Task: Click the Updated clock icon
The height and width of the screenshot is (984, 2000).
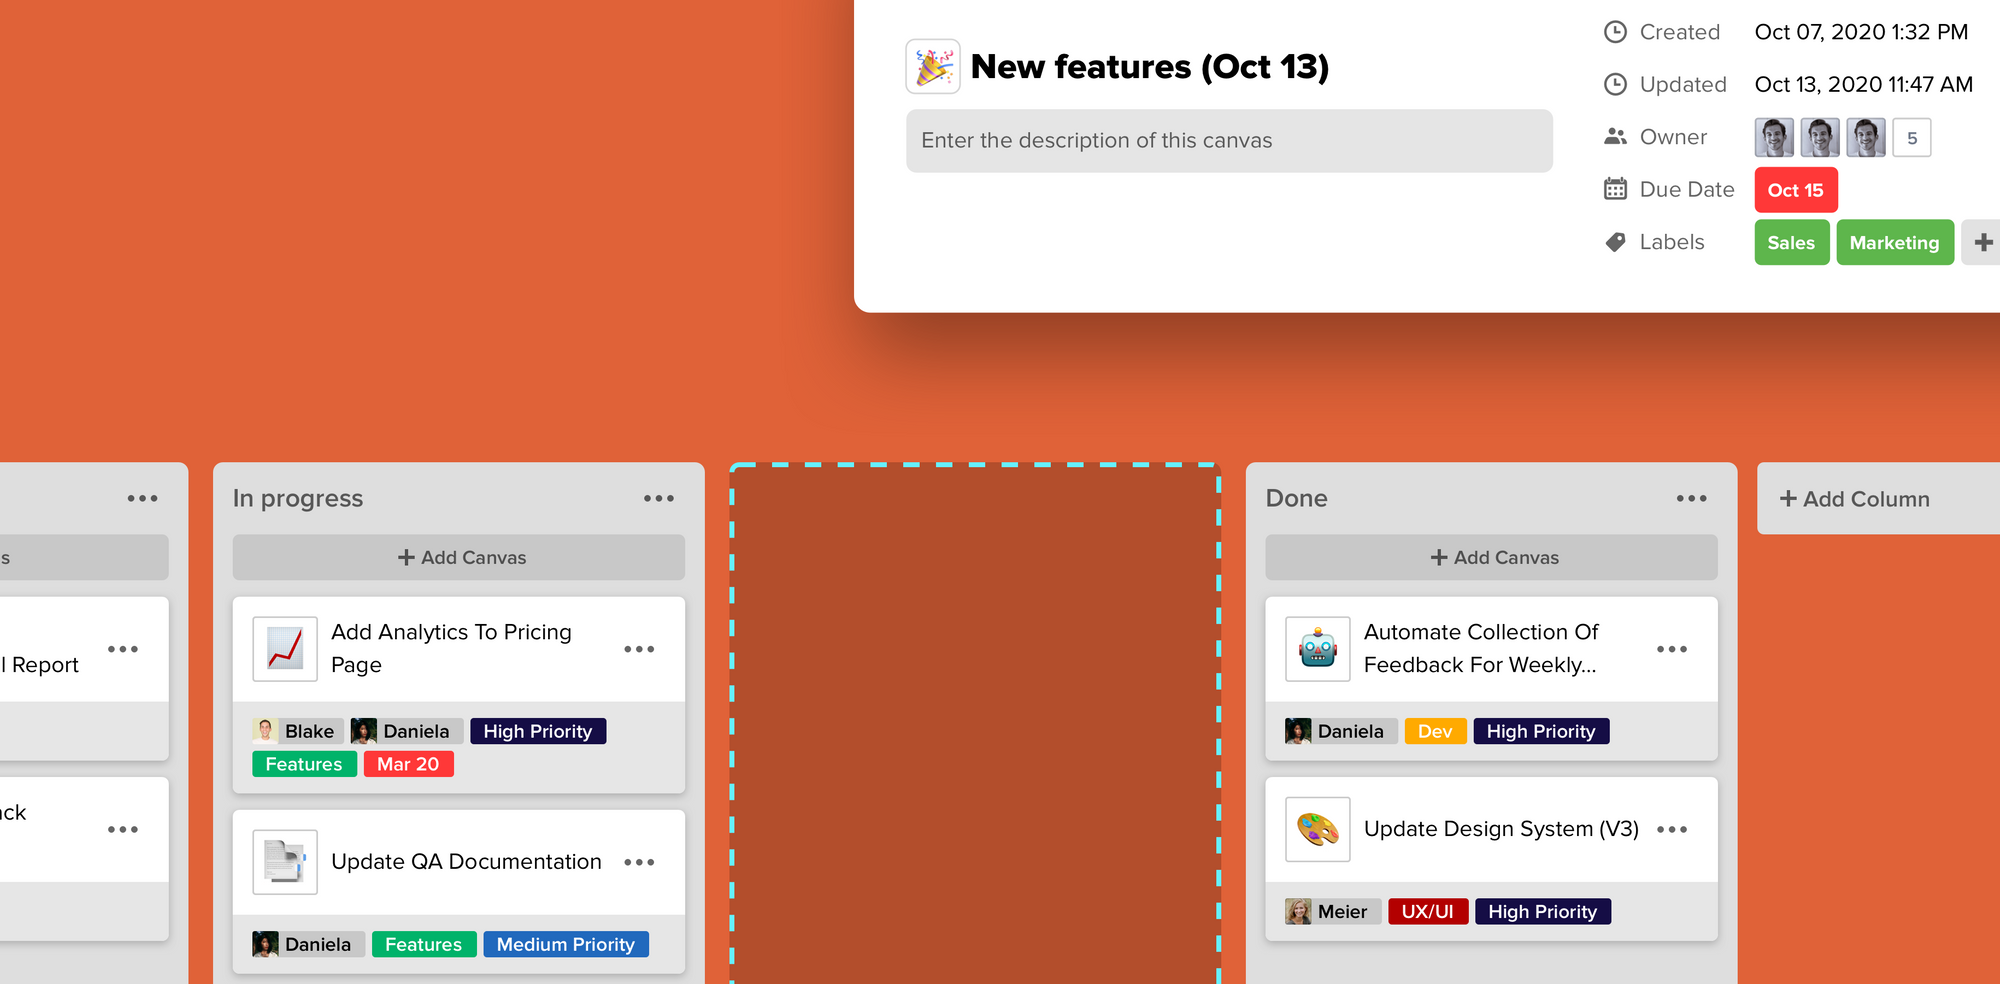Action: click(1615, 85)
